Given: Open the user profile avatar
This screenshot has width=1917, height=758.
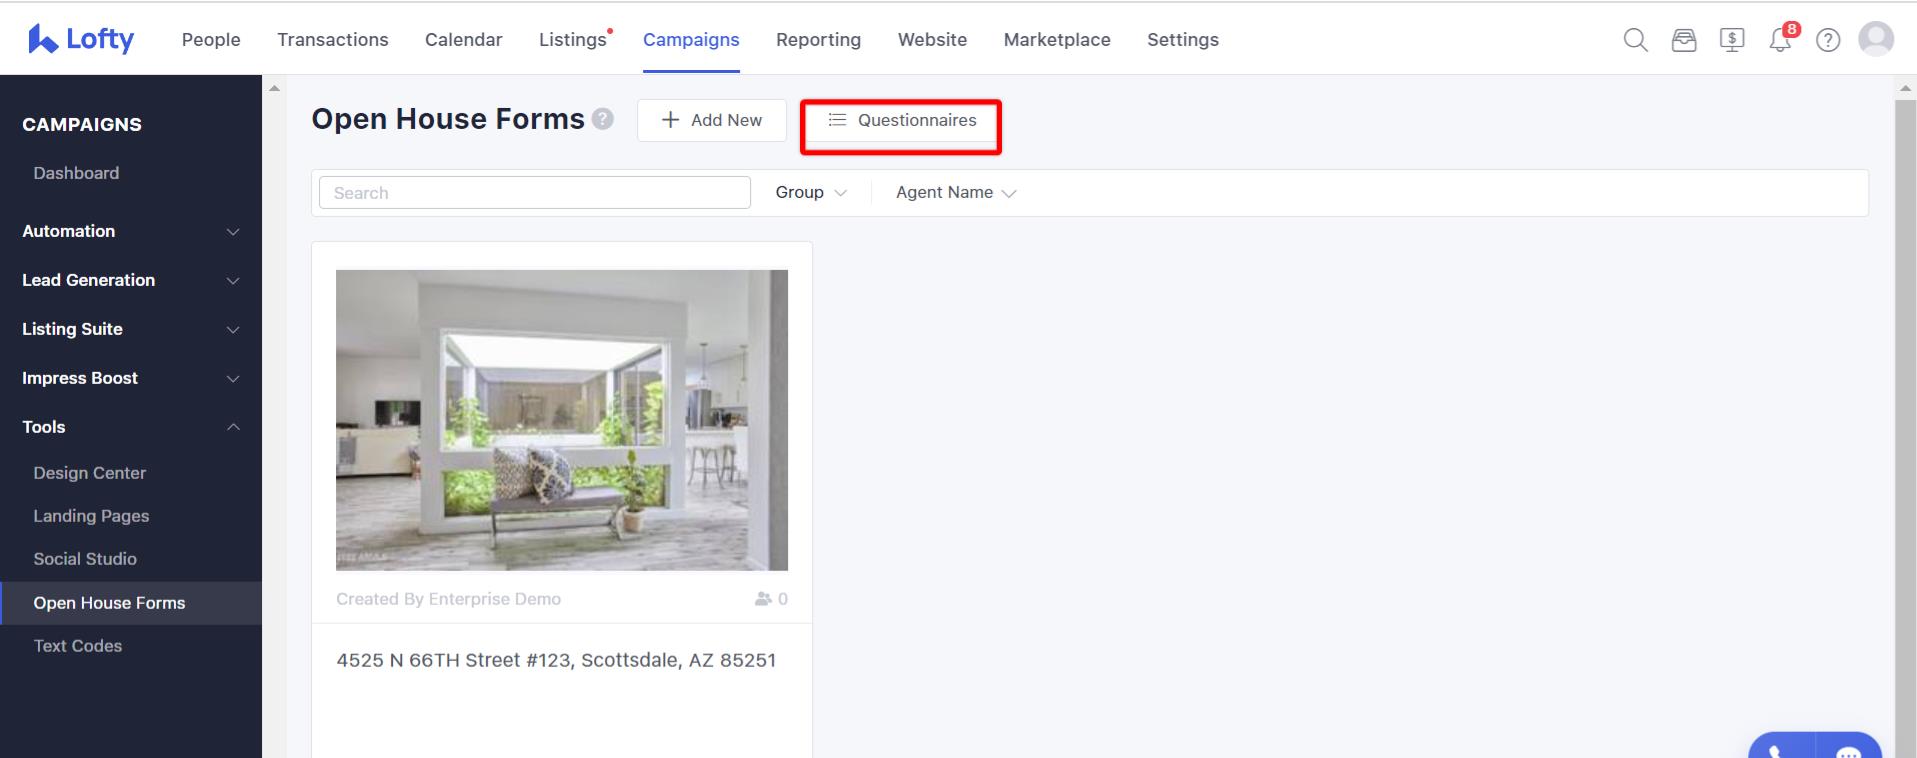Looking at the screenshot, I should [1876, 39].
